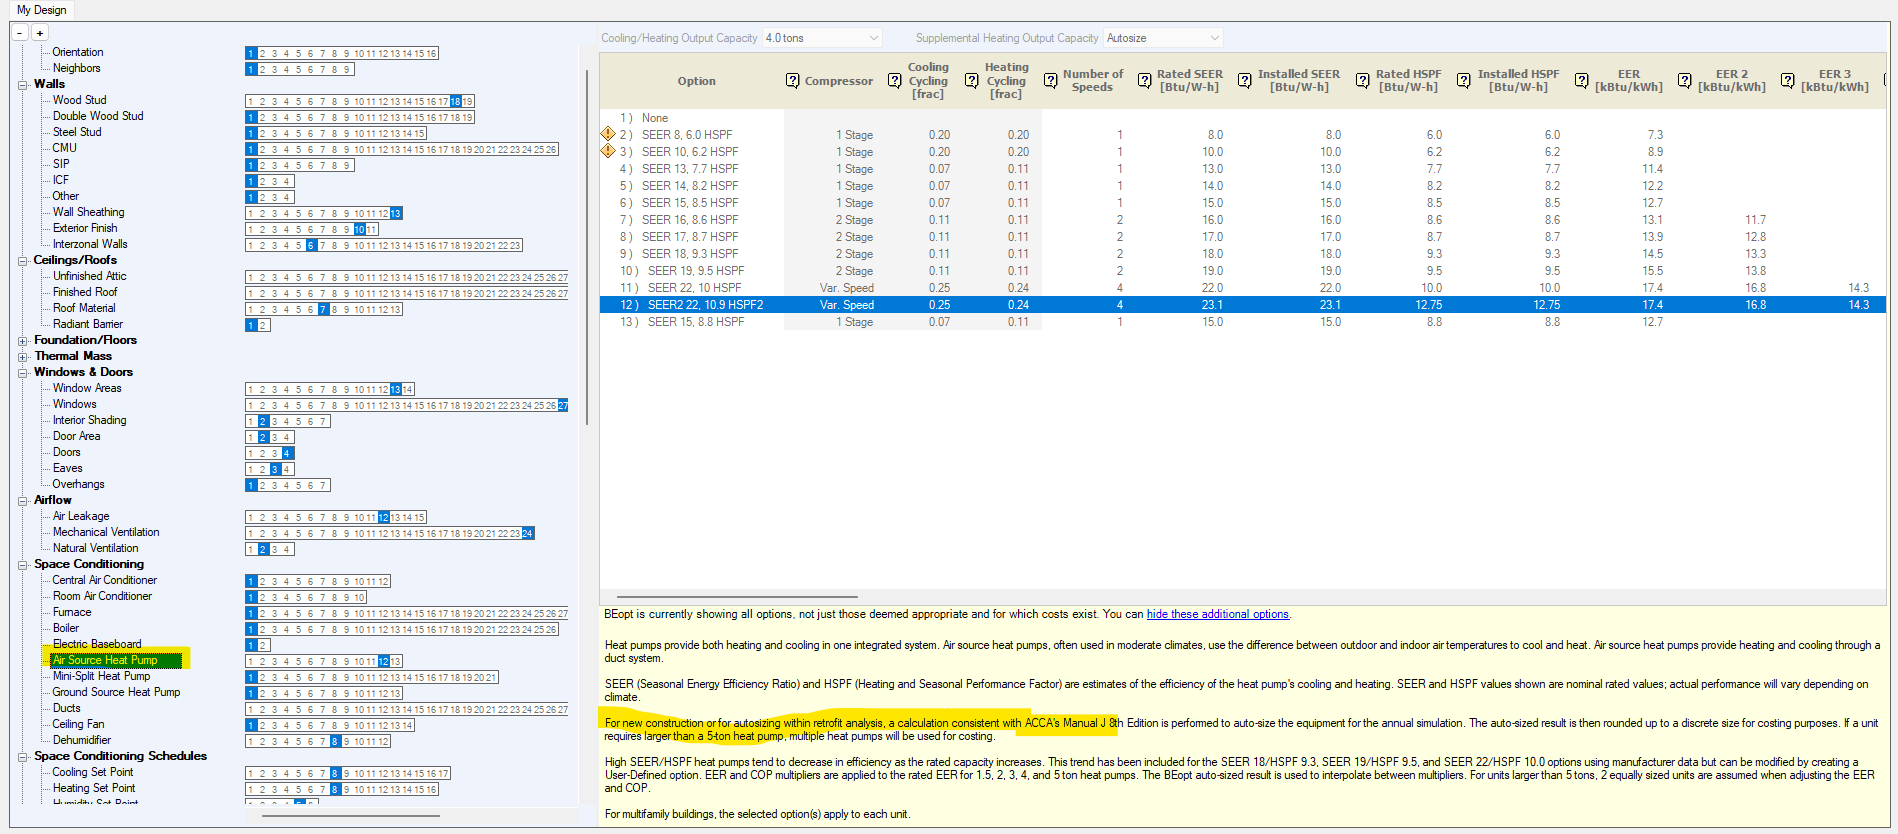Screen dimensions: 1898x834
Task: Click warning diamond on SEER 10, 6.2 HSPF row
Action: click(607, 151)
